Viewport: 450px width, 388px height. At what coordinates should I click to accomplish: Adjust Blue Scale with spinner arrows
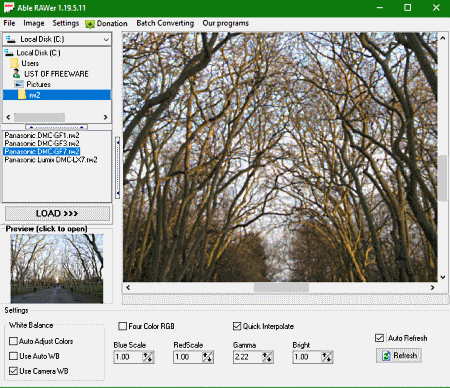147,357
